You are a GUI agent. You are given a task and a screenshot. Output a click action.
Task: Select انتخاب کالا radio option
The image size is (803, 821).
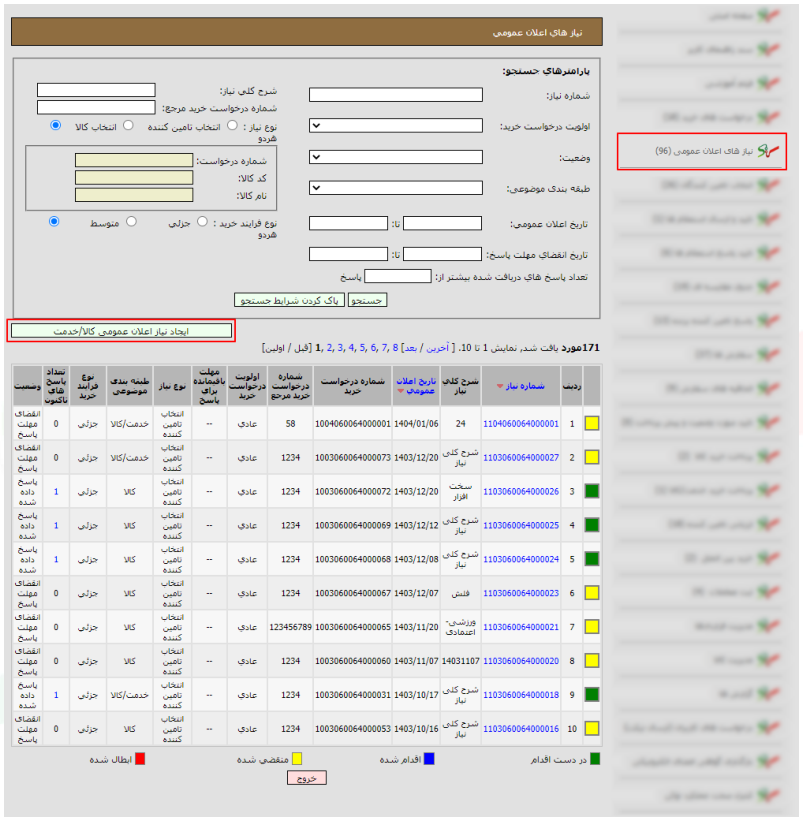coord(128,126)
